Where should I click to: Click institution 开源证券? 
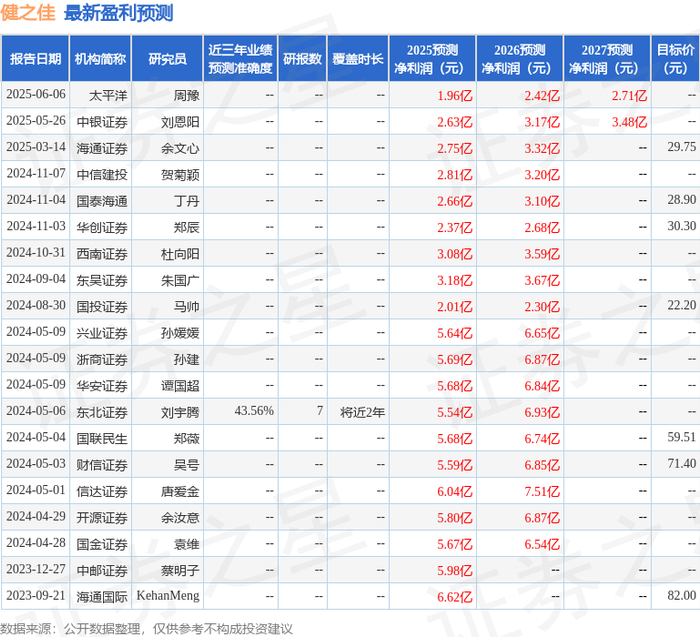click(x=102, y=517)
